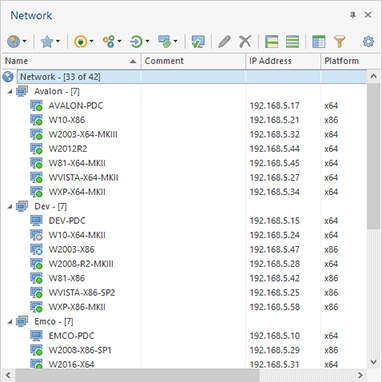Viewport: 382px width, 382px height.
Task: Click the IP address 192.168.5.15
Action: click(275, 220)
